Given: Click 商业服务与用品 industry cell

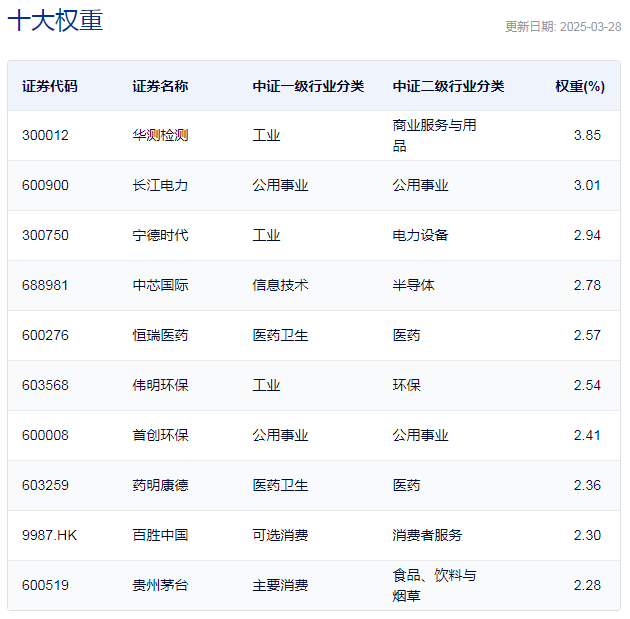Looking at the screenshot, I should (434, 135).
